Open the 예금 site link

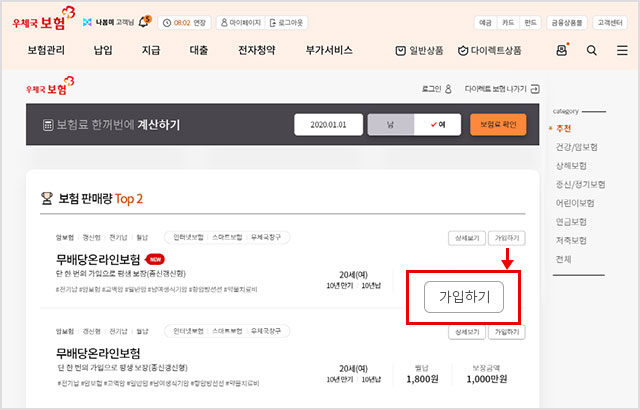click(x=485, y=23)
